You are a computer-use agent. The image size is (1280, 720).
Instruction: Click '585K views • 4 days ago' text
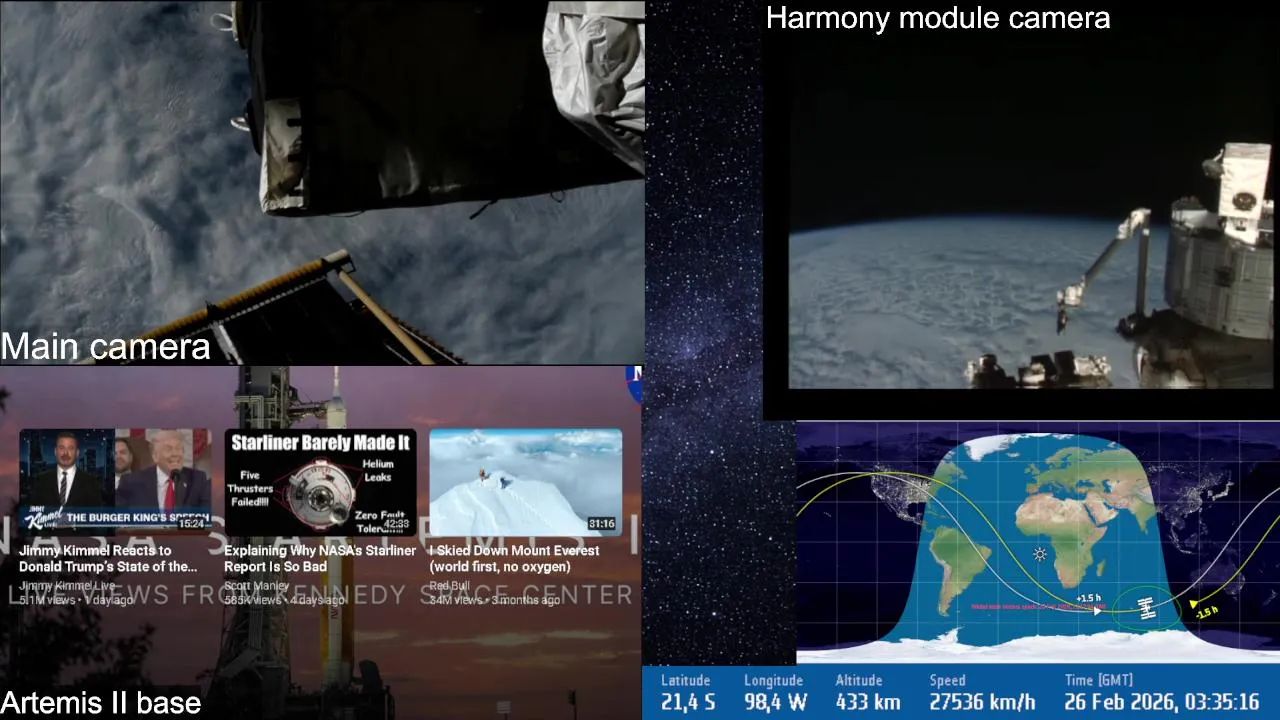(284, 600)
